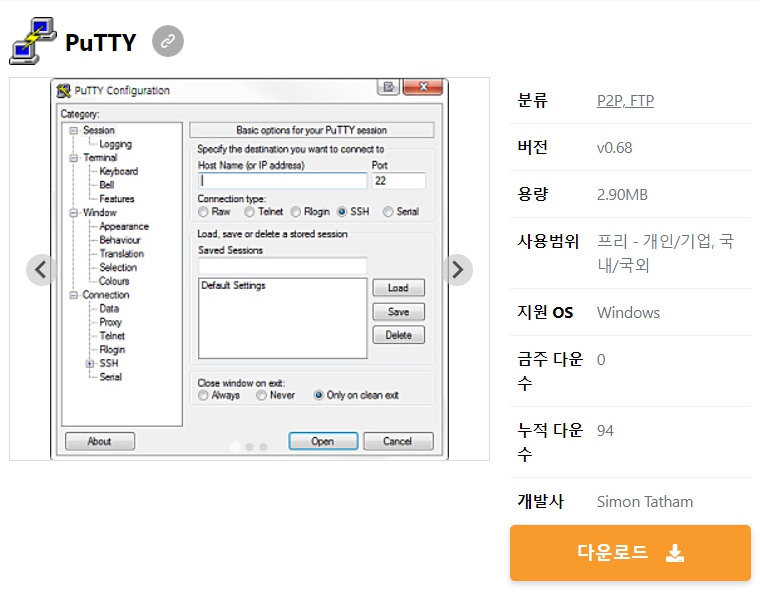
Task: Click the Delete session button
Action: [398, 335]
